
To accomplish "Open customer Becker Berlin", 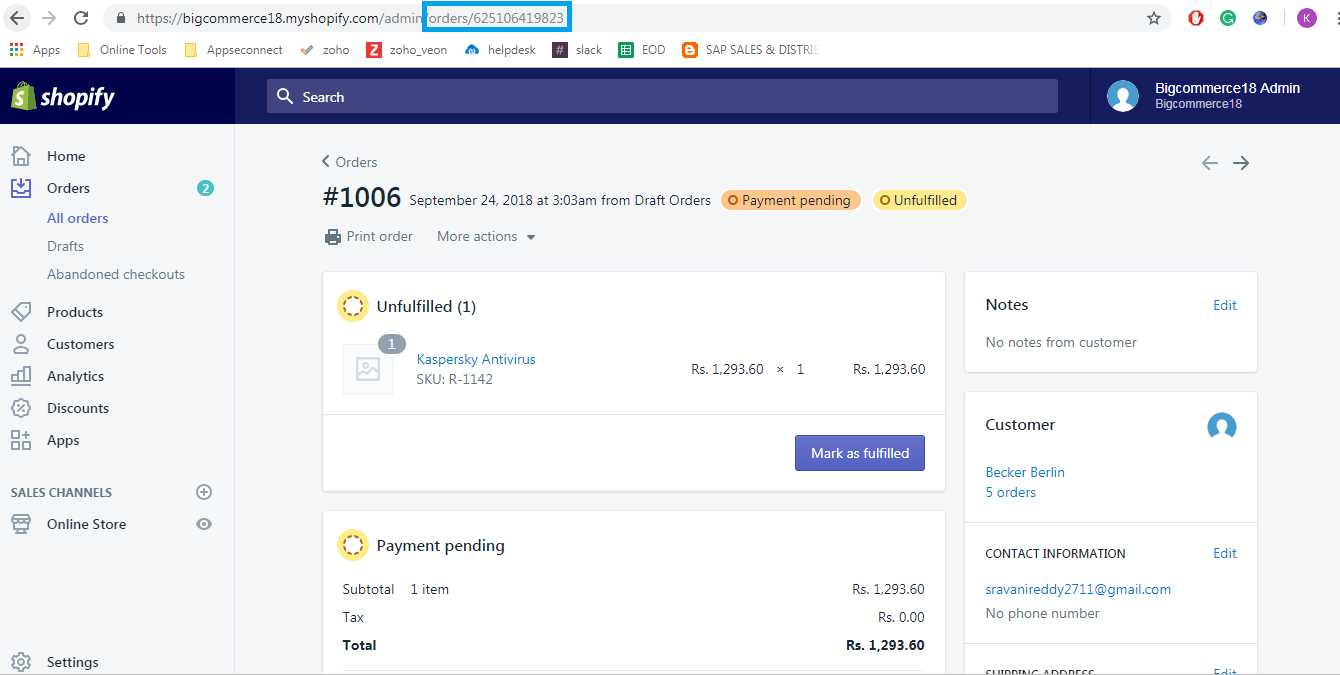I will [x=1025, y=472].
